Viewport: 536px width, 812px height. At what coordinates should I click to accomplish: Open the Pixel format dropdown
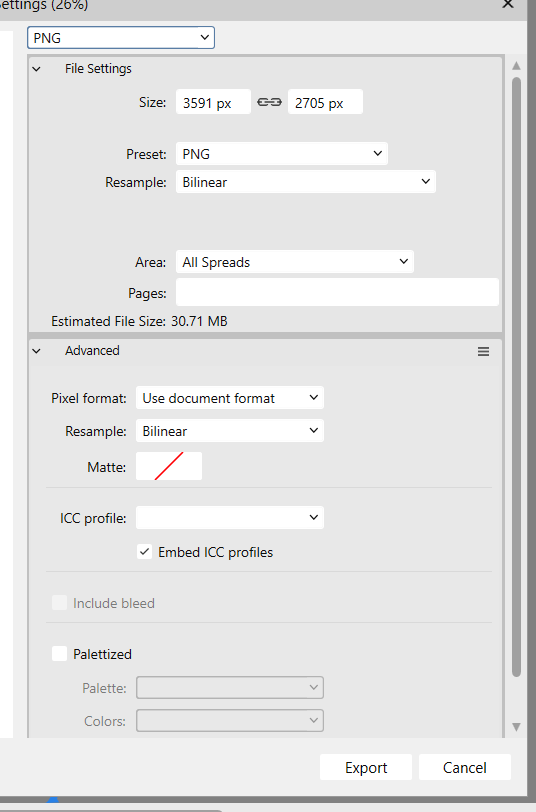point(230,398)
